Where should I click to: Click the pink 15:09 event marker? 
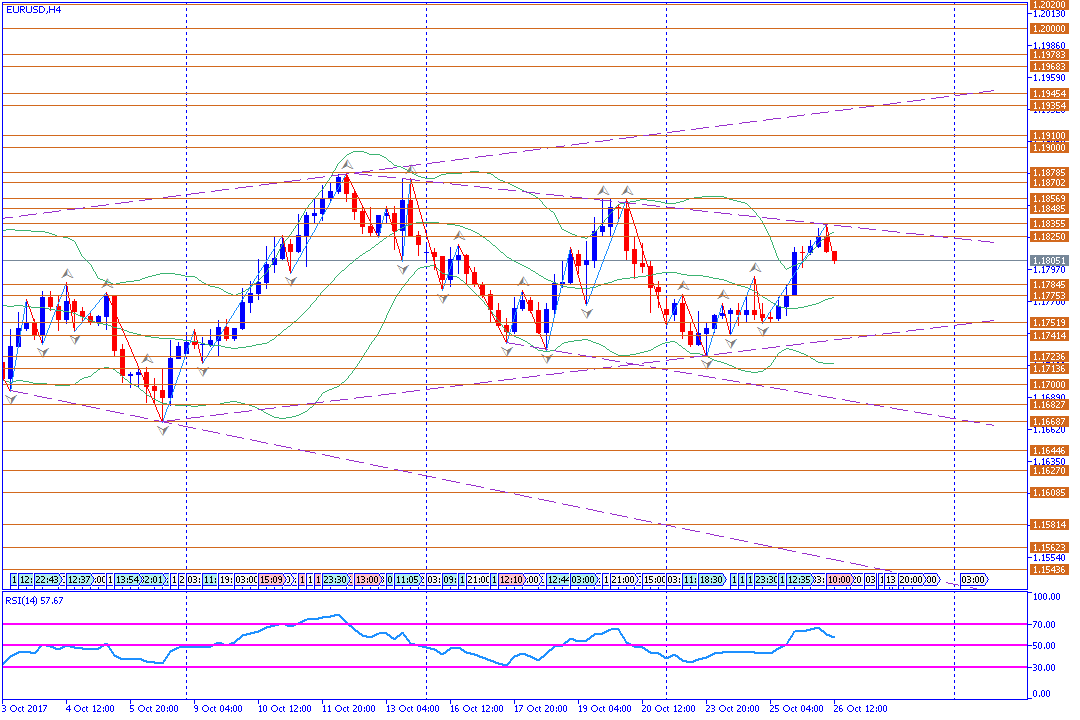(271, 579)
